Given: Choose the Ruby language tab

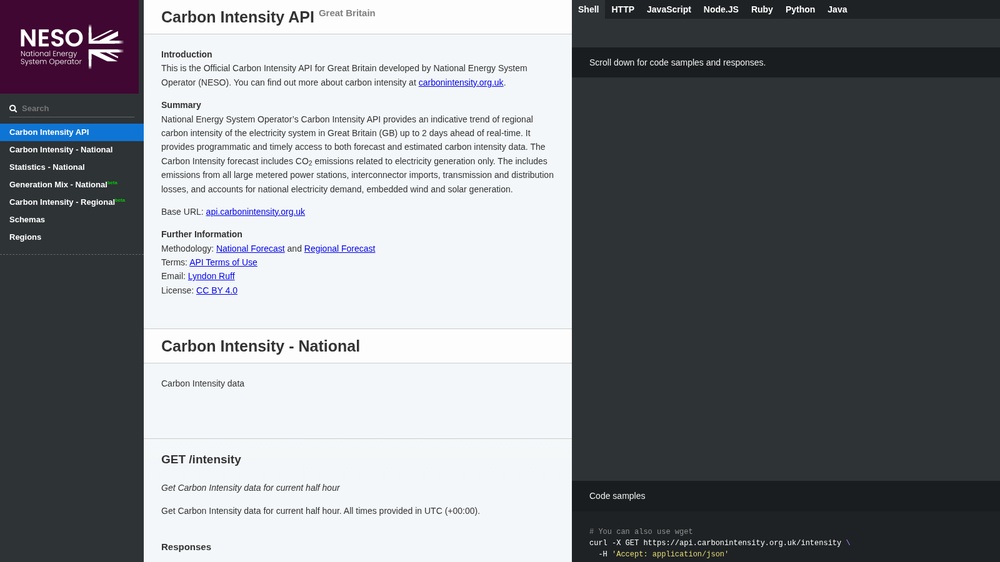Looking at the screenshot, I should pyautogui.click(x=761, y=10).
